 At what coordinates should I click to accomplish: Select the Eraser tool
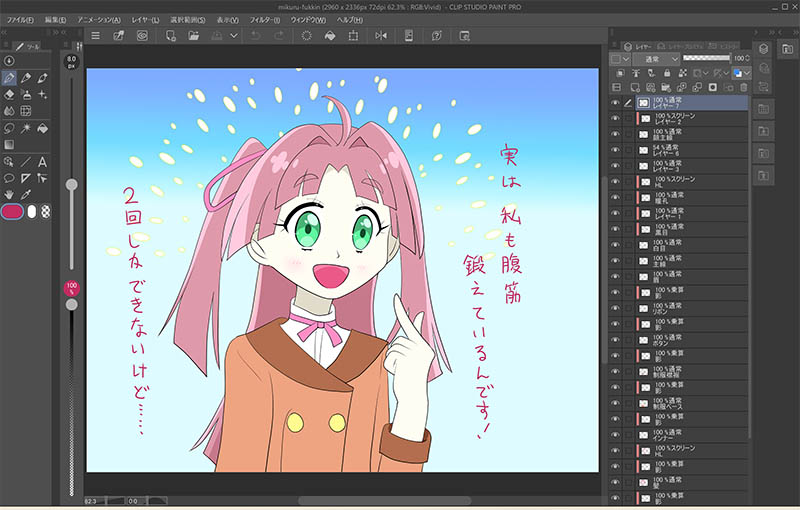pyautogui.click(x=9, y=95)
